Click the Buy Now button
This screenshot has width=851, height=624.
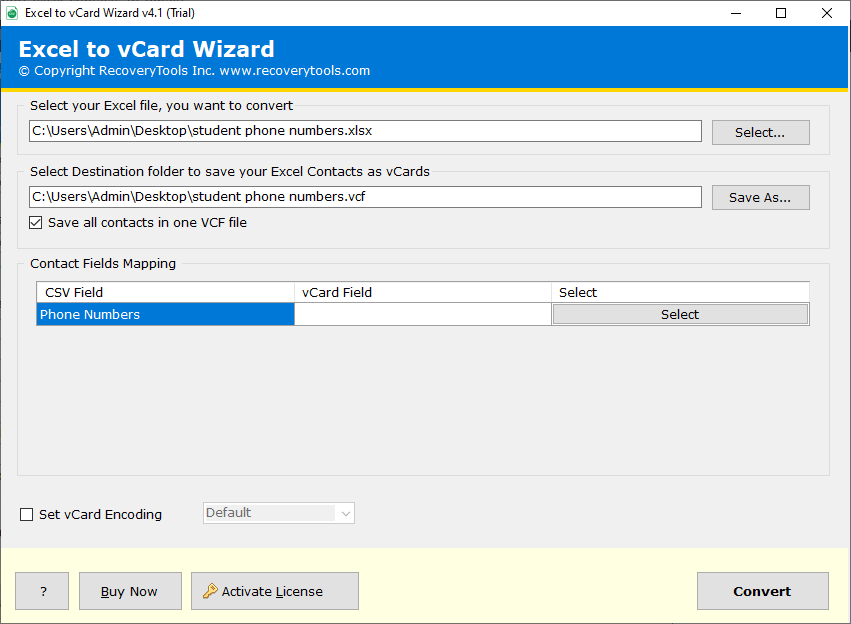point(130,591)
